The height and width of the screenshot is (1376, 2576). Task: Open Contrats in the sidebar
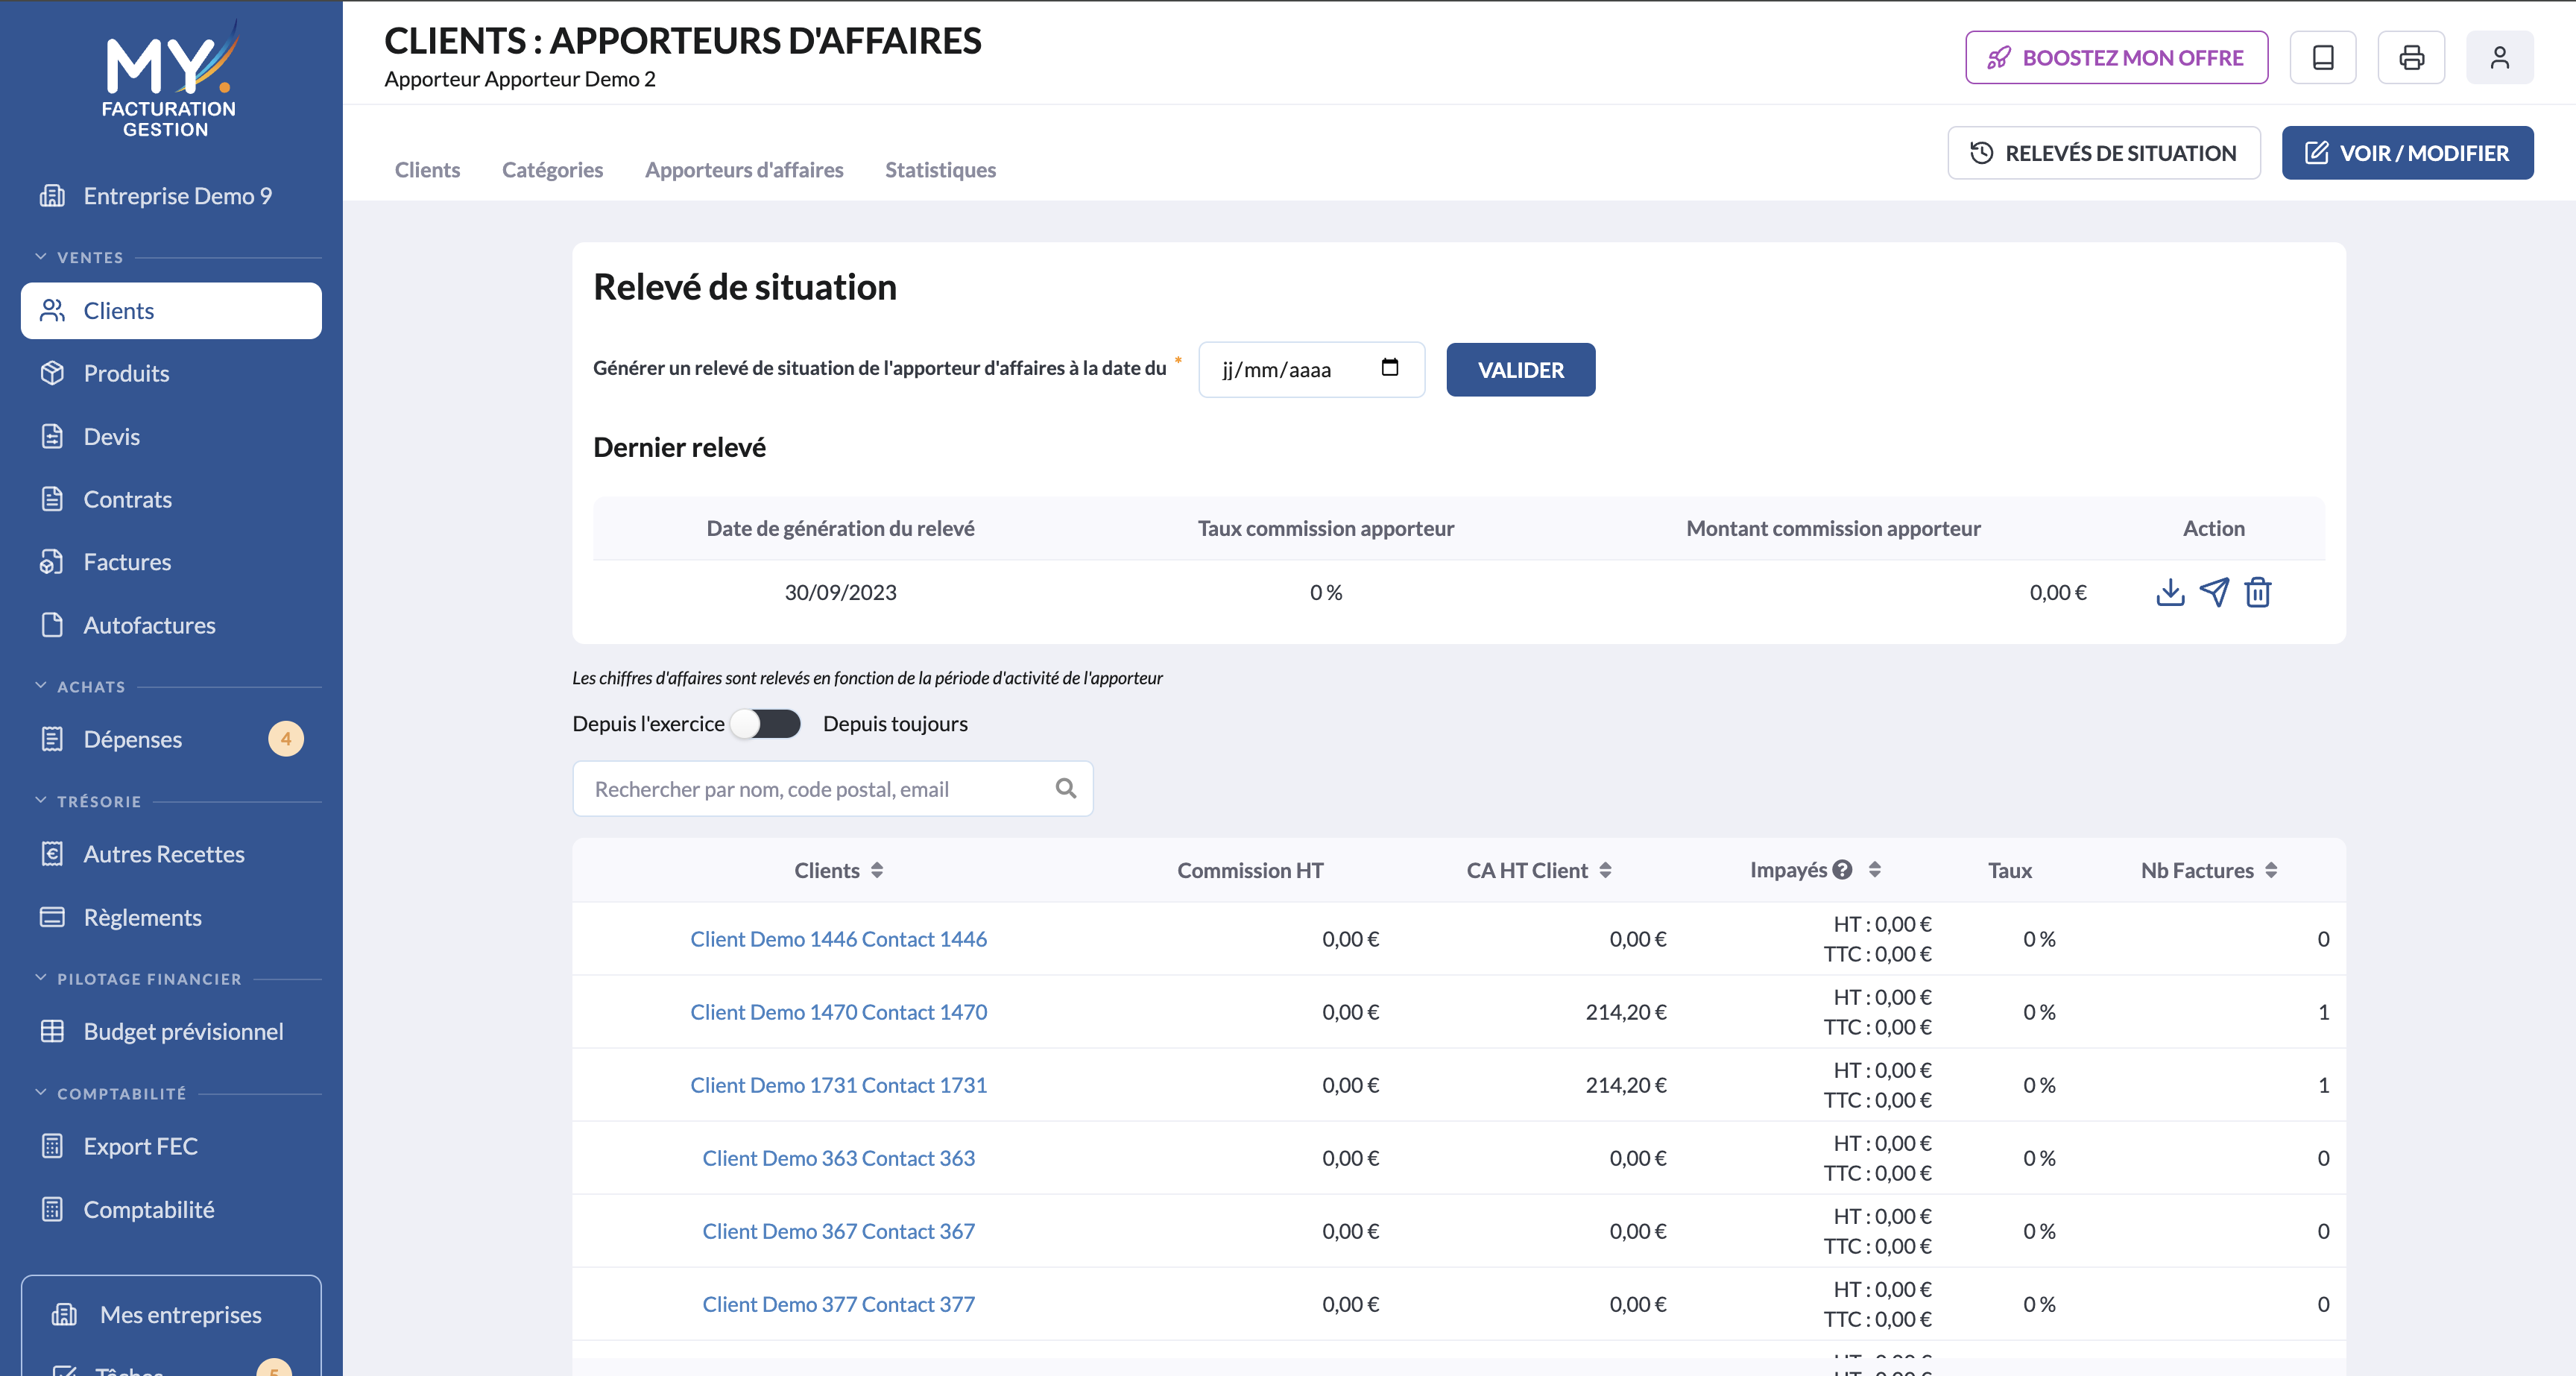point(171,499)
